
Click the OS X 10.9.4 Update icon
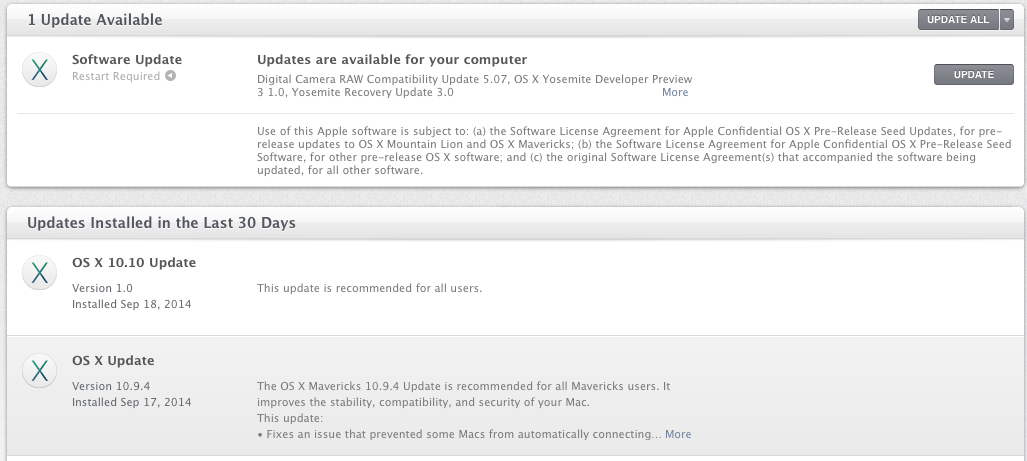[39, 371]
